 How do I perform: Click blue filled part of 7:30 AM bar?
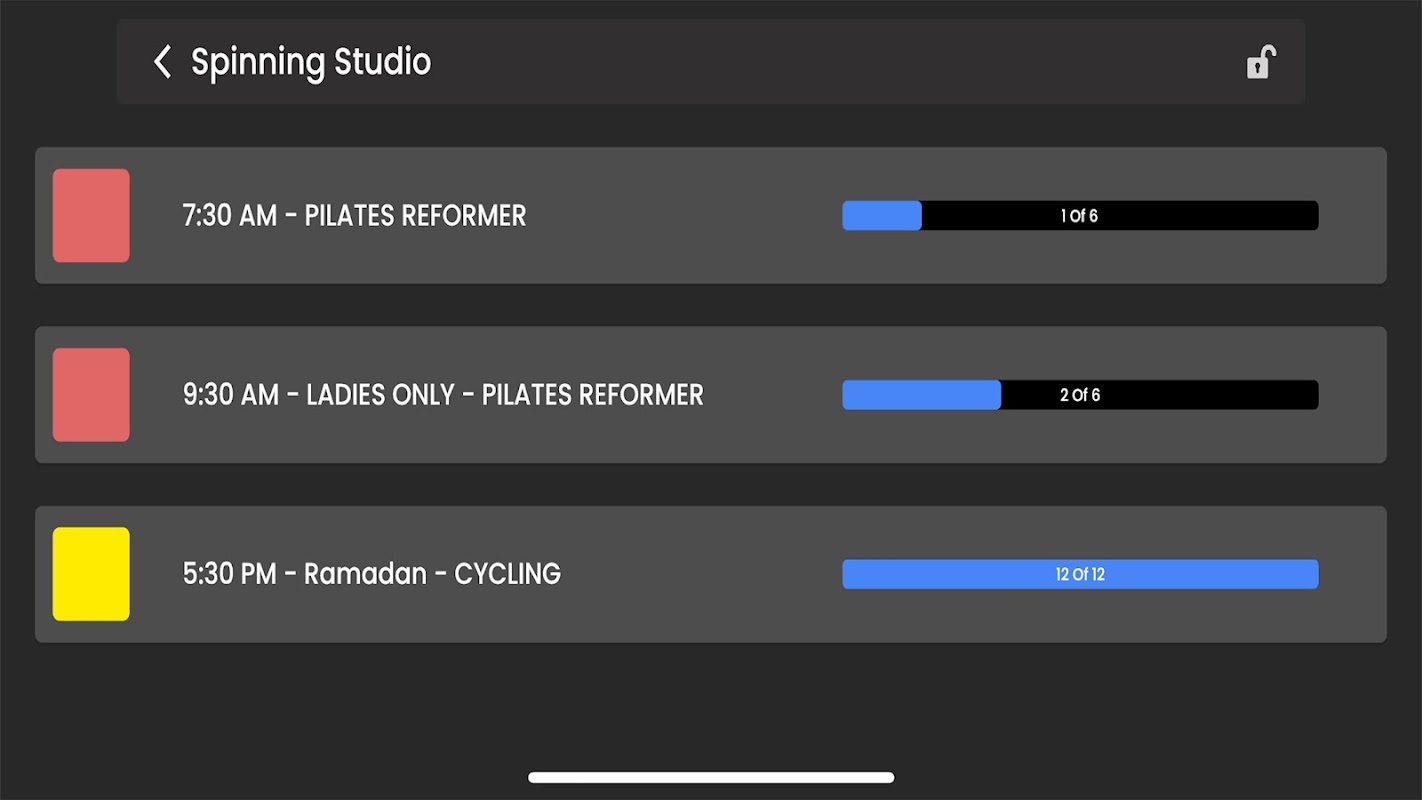pyautogui.click(x=881, y=216)
